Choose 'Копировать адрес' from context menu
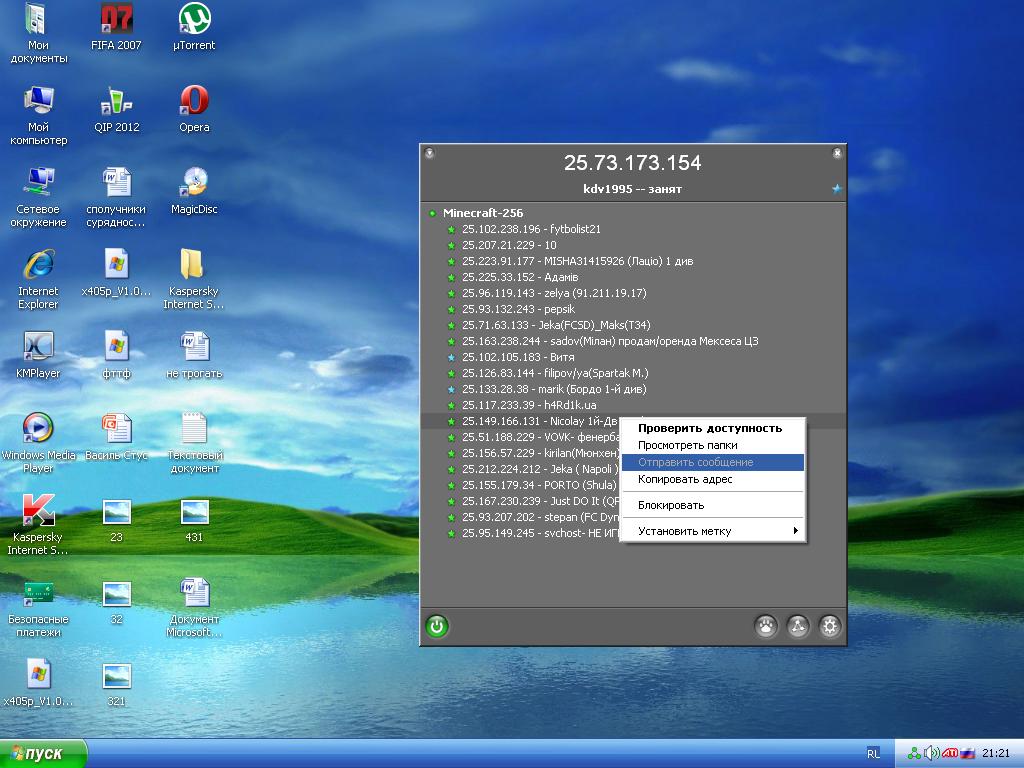Screen dimensions: 1024x768 (x=685, y=479)
